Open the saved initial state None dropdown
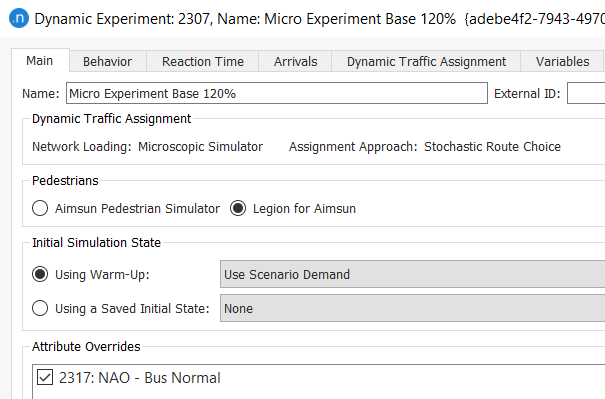 pyautogui.click(x=412, y=308)
